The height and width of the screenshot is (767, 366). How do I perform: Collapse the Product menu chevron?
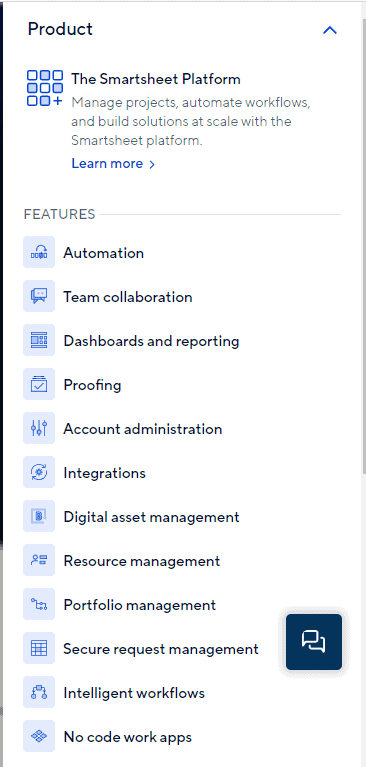330,30
